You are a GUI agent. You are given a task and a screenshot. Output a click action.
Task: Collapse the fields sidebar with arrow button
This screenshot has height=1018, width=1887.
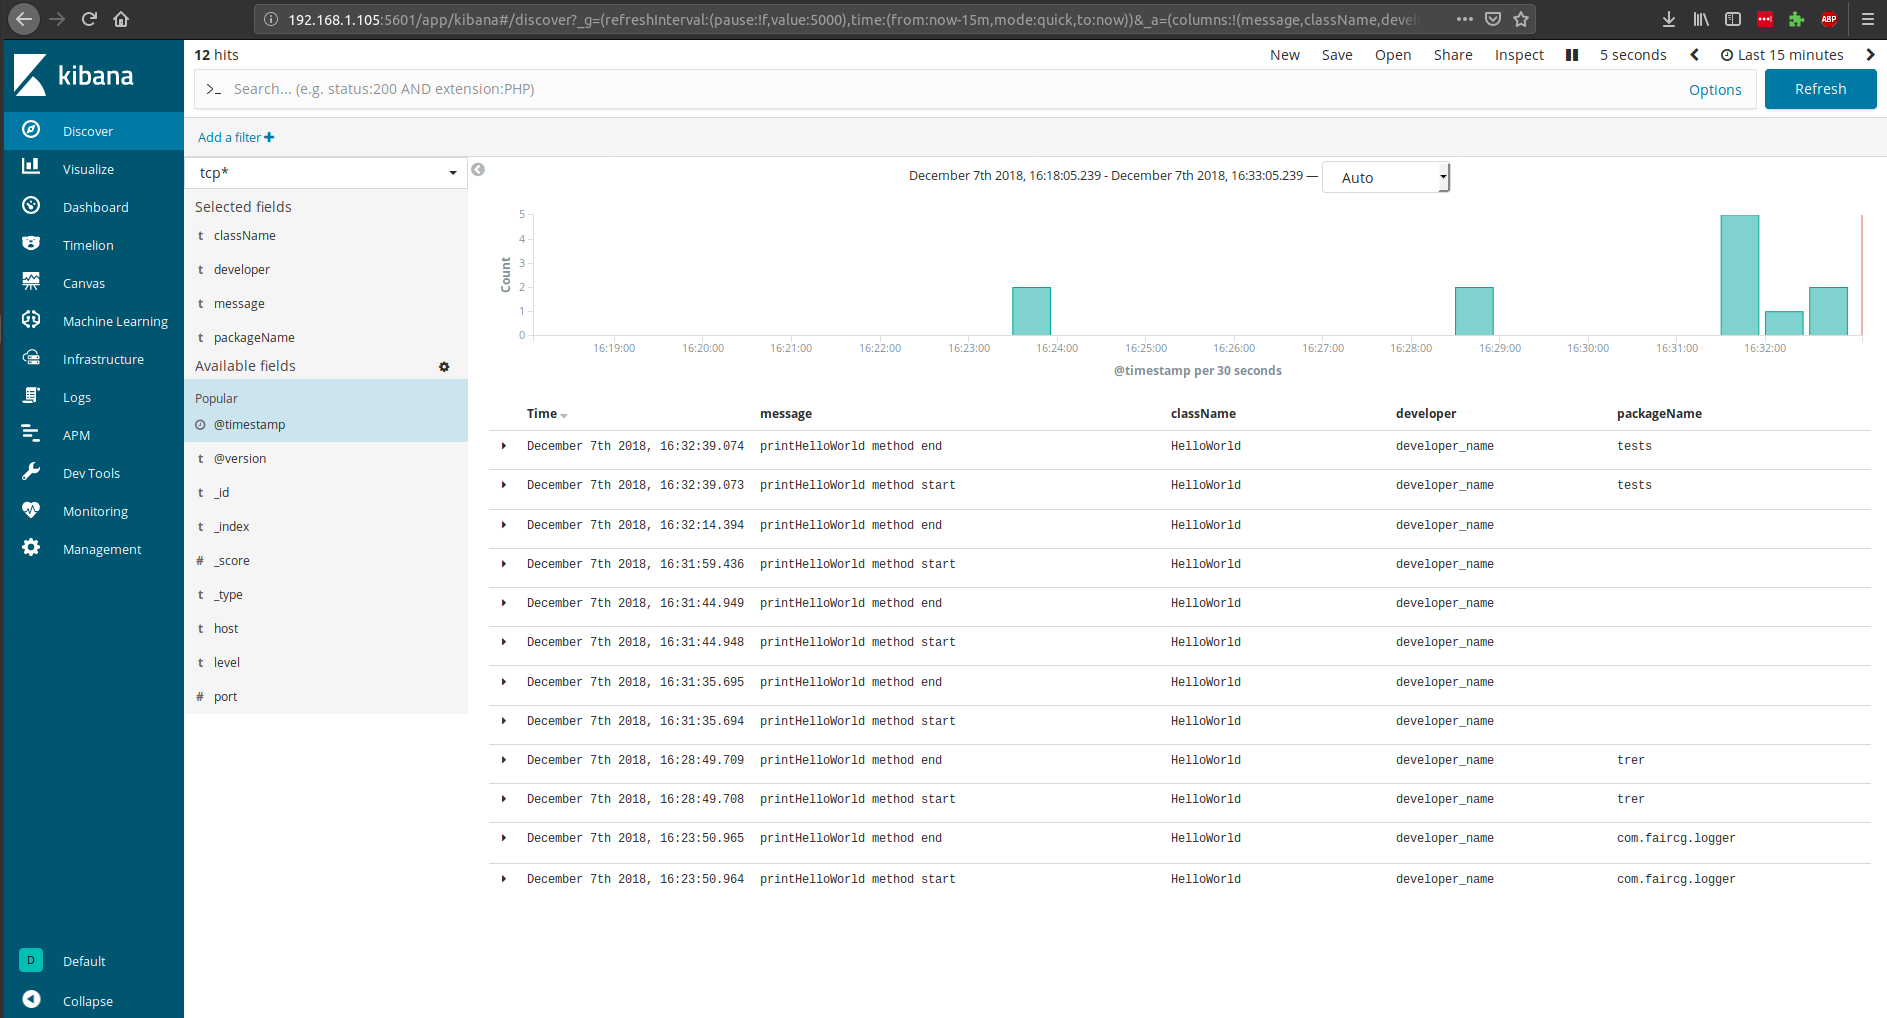[478, 170]
